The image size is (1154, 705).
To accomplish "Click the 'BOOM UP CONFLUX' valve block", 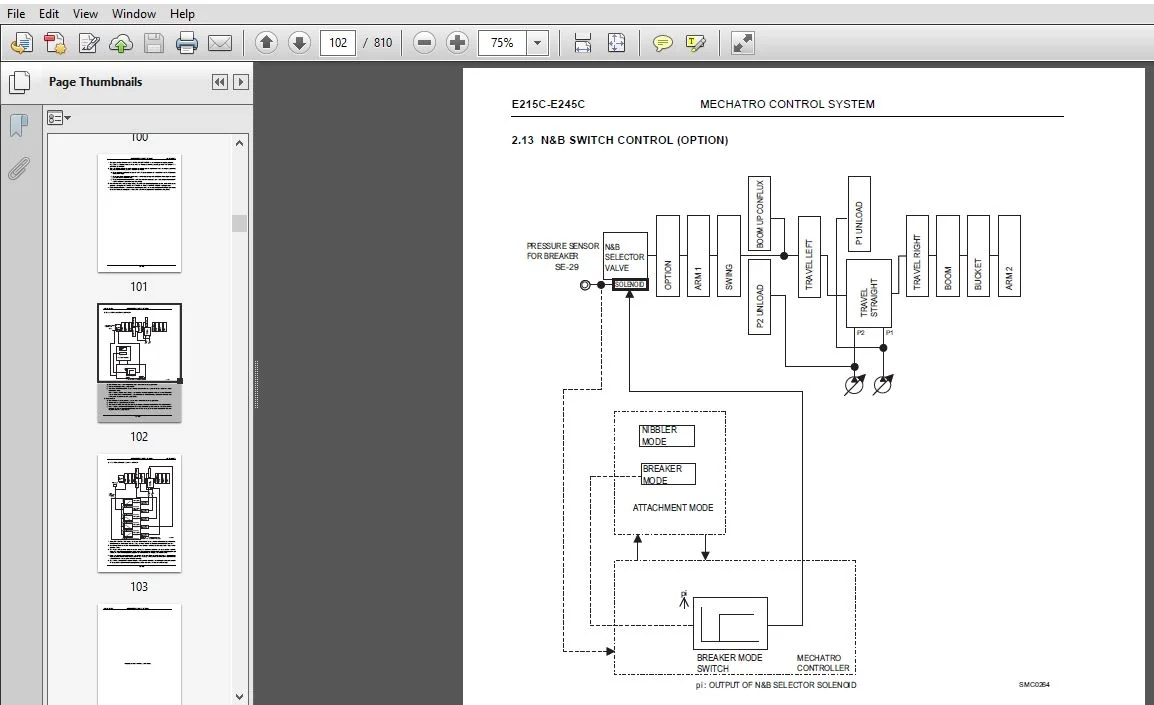I will [x=760, y=214].
